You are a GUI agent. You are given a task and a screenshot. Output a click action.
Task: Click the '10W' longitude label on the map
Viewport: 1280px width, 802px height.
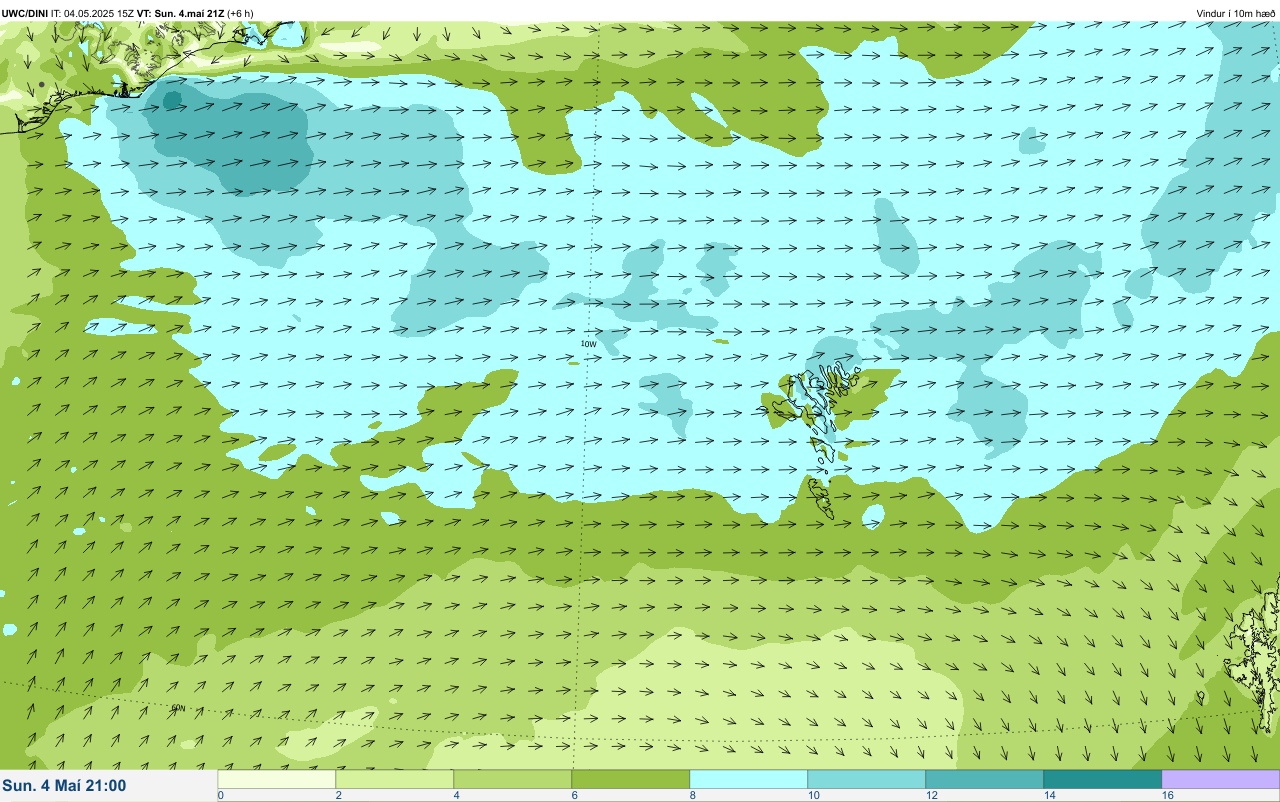(x=589, y=344)
